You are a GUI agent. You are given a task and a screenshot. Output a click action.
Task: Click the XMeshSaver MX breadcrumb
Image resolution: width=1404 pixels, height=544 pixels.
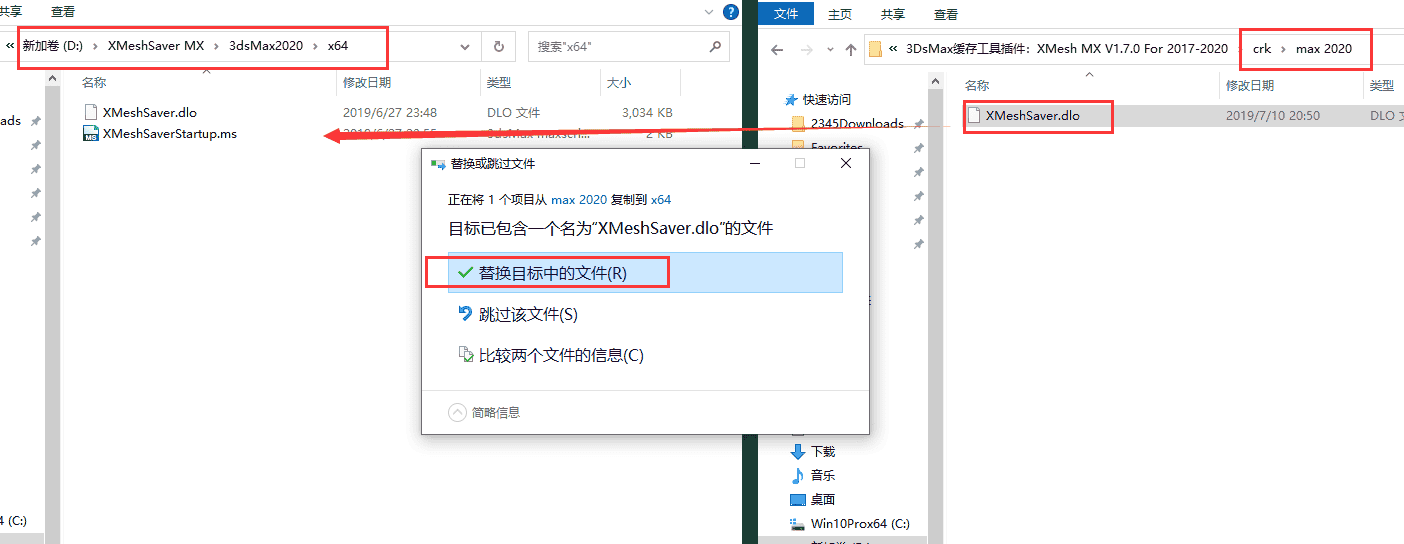(x=155, y=46)
